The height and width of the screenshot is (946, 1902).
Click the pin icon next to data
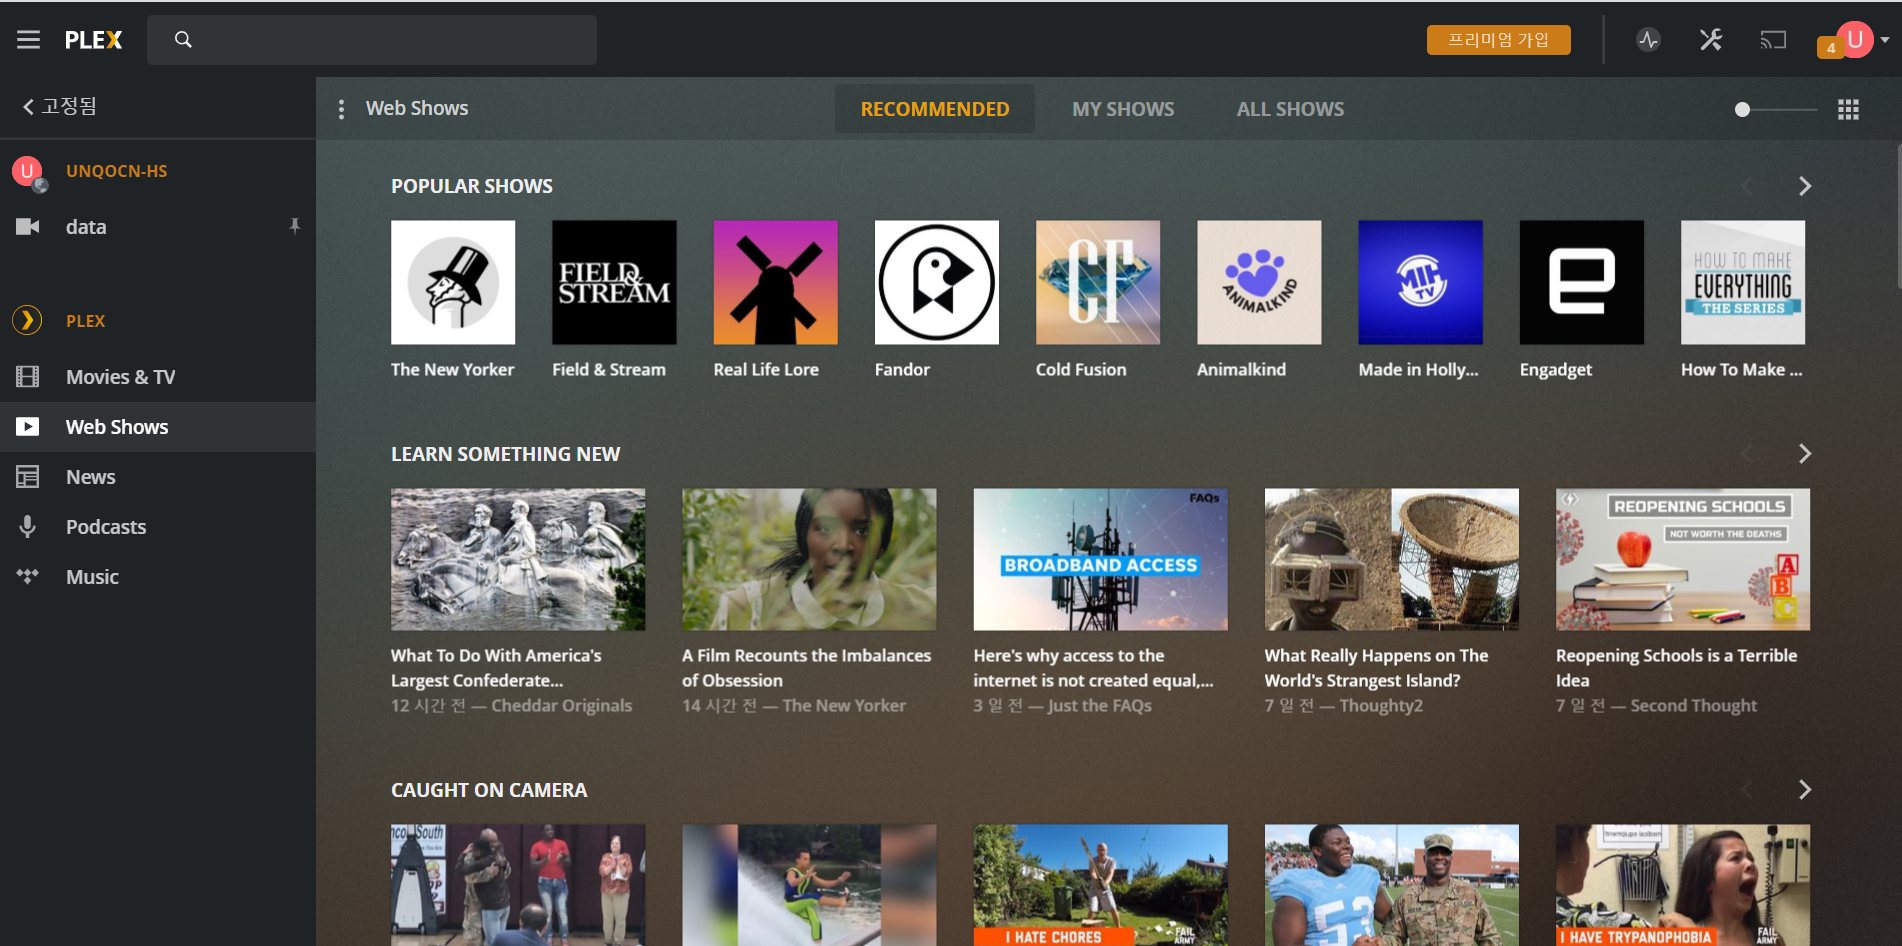(x=294, y=226)
